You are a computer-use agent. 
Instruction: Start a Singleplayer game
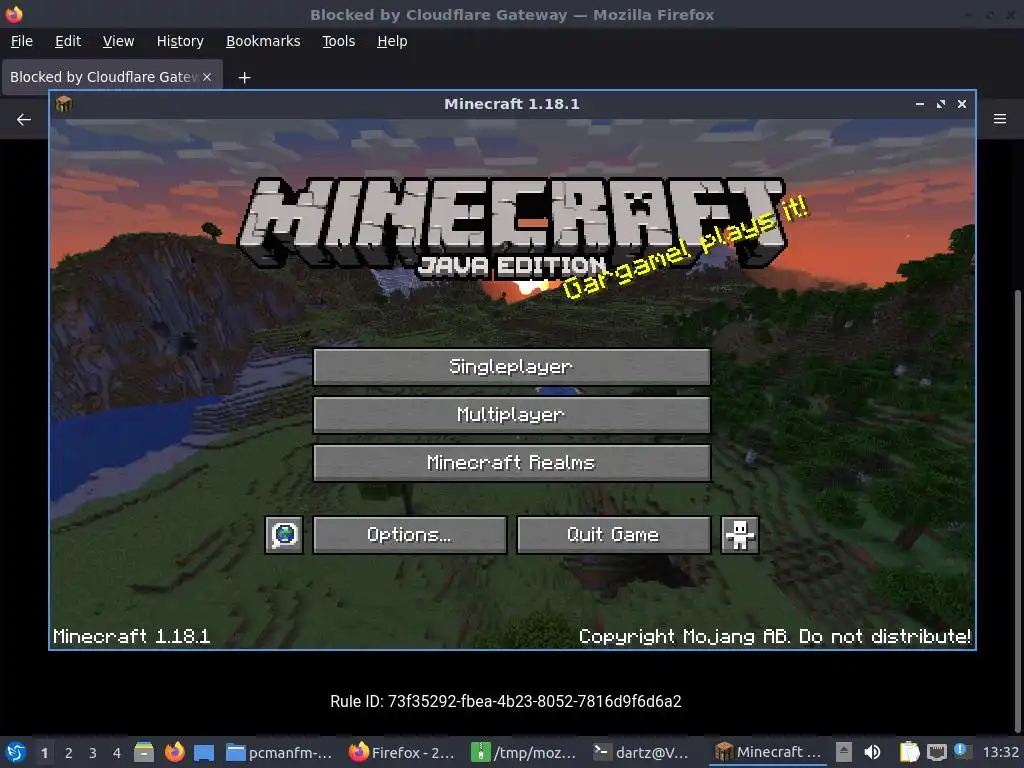pos(511,366)
